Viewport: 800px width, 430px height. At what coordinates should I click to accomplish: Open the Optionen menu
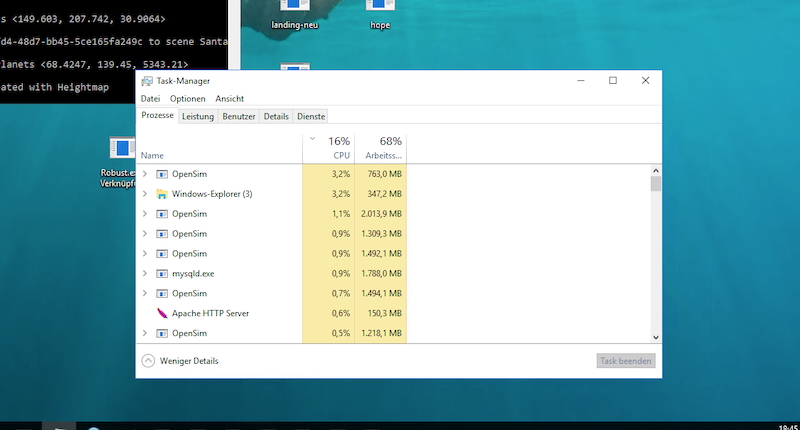tap(188, 98)
